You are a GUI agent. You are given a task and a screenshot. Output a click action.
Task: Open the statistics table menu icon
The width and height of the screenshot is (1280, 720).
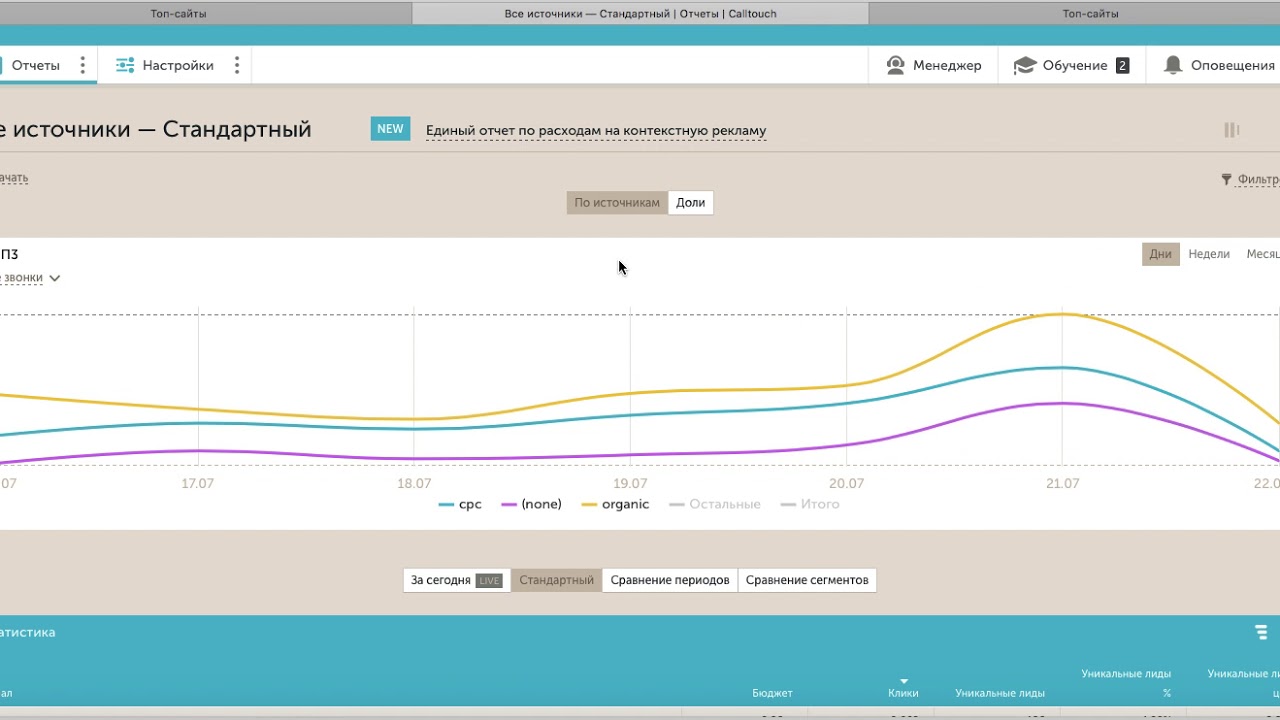tap(1261, 632)
